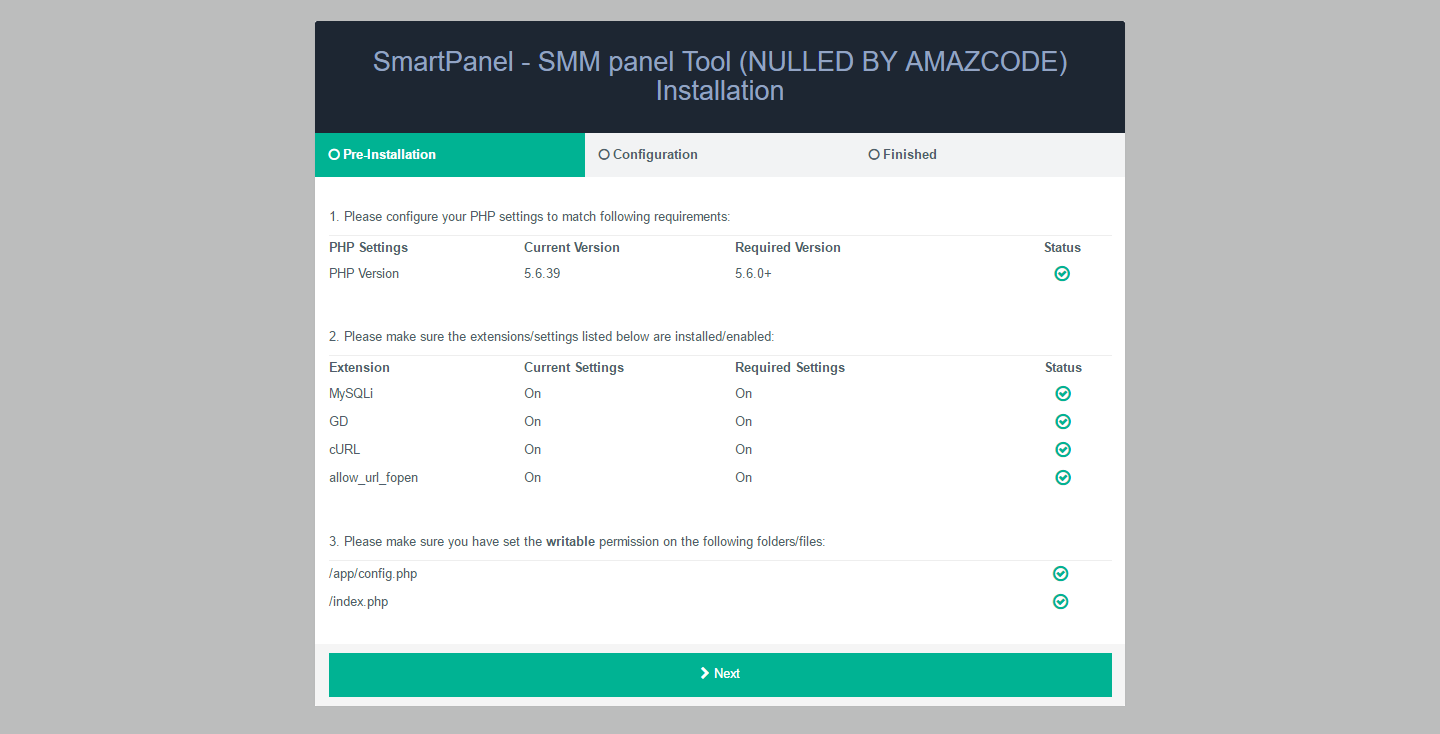Click step 1 PHP settings instruction text
The width and height of the screenshot is (1440, 734).
point(530,216)
